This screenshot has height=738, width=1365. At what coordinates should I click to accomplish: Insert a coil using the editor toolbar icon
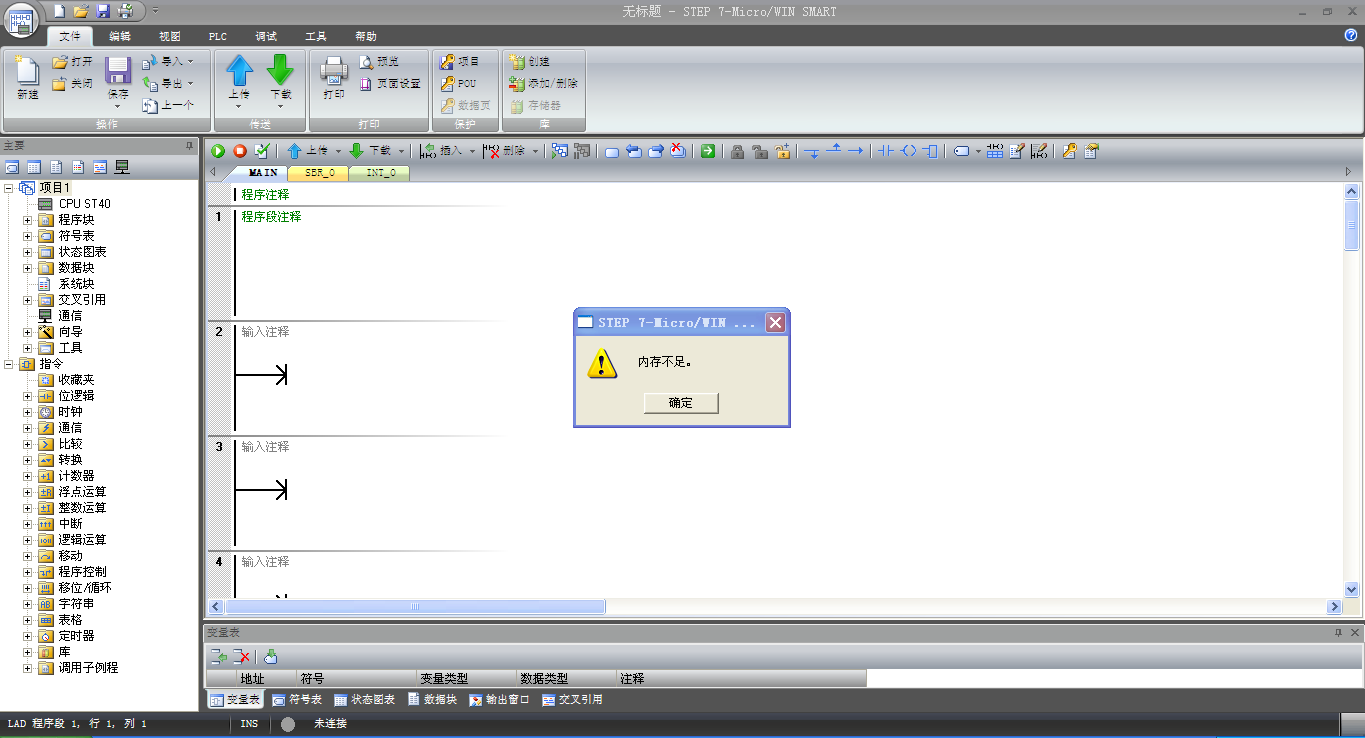[x=908, y=151]
